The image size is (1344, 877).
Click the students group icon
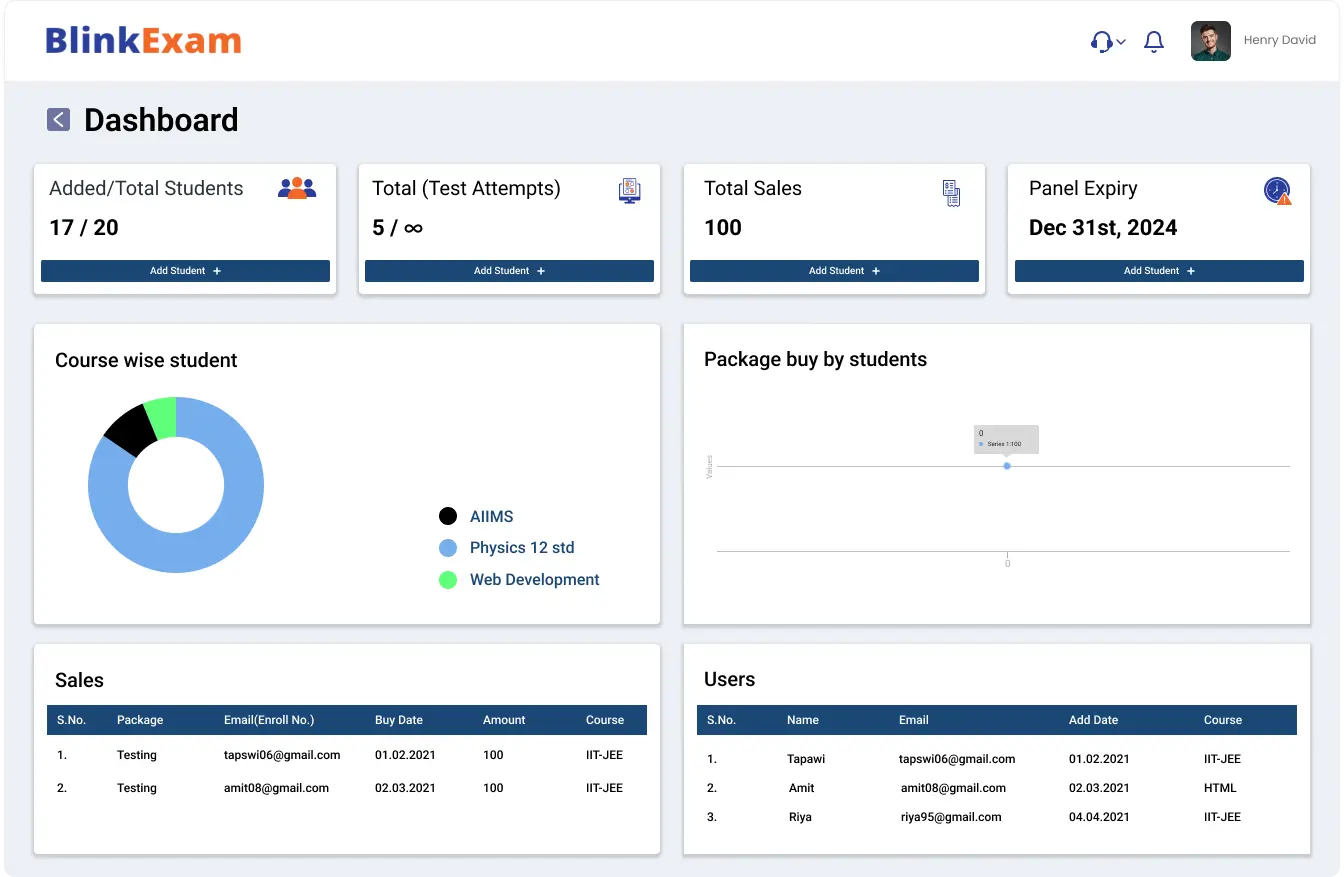point(297,188)
